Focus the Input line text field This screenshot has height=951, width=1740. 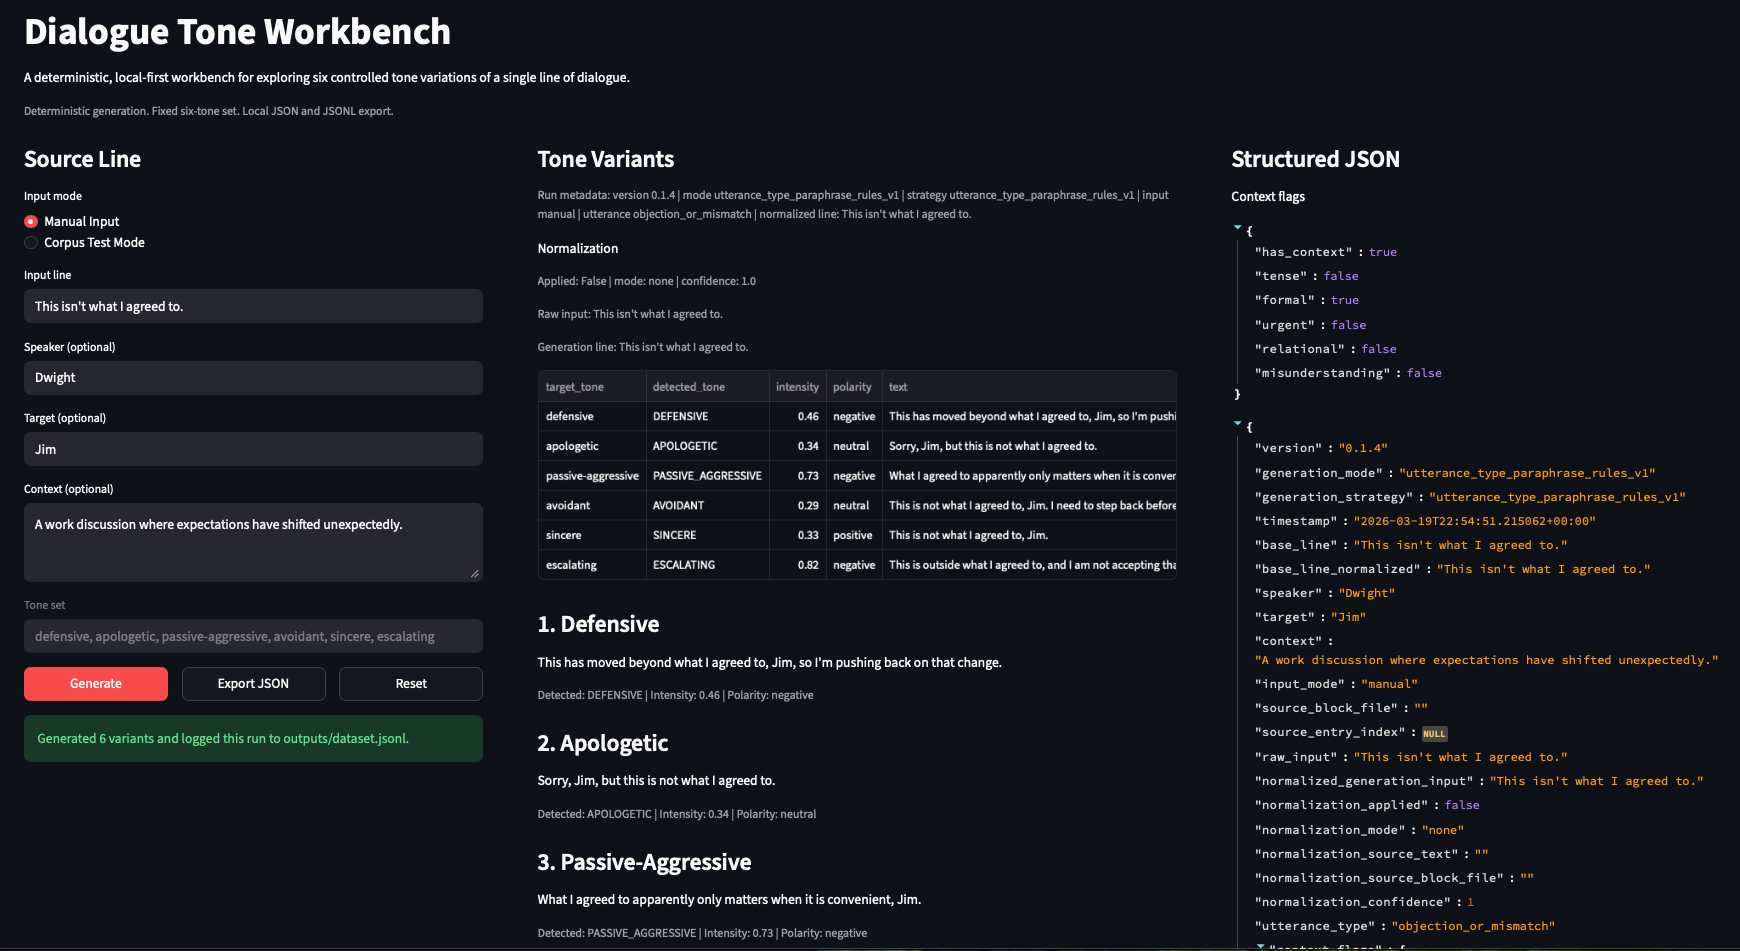coord(253,307)
